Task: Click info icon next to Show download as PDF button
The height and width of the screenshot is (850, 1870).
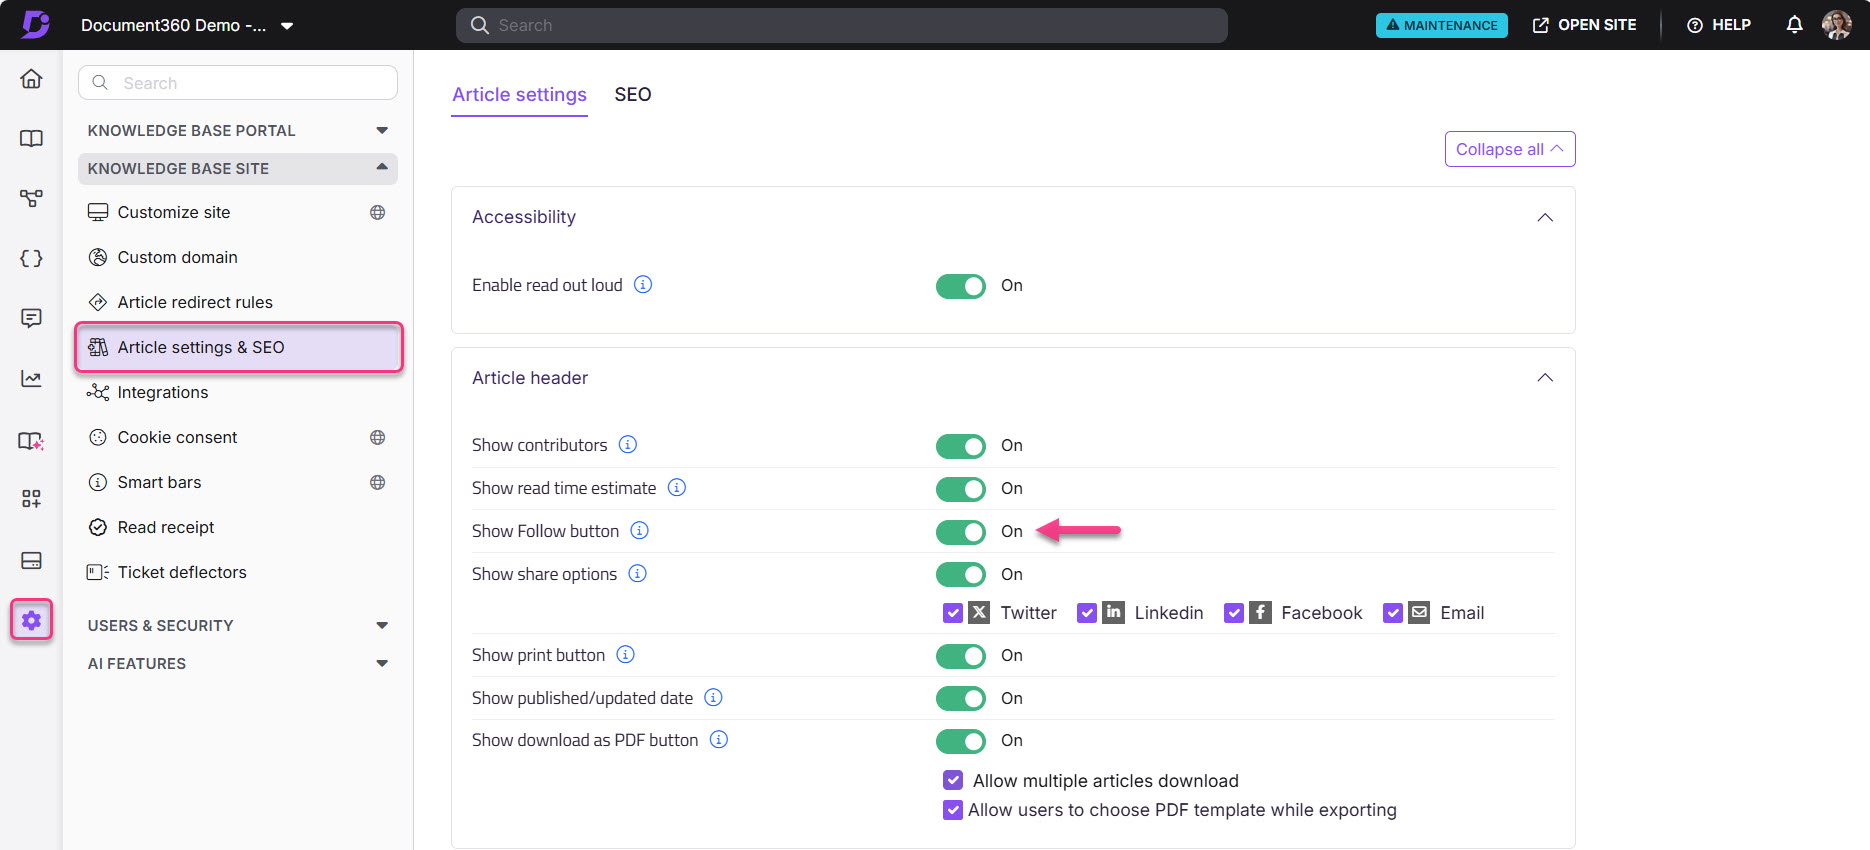Action: 719,739
